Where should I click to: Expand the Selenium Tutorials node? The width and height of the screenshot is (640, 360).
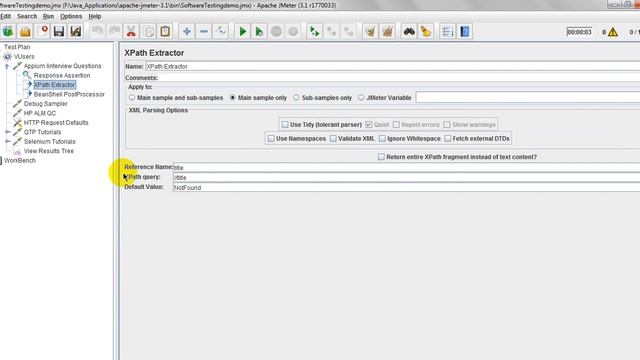pos(7,141)
